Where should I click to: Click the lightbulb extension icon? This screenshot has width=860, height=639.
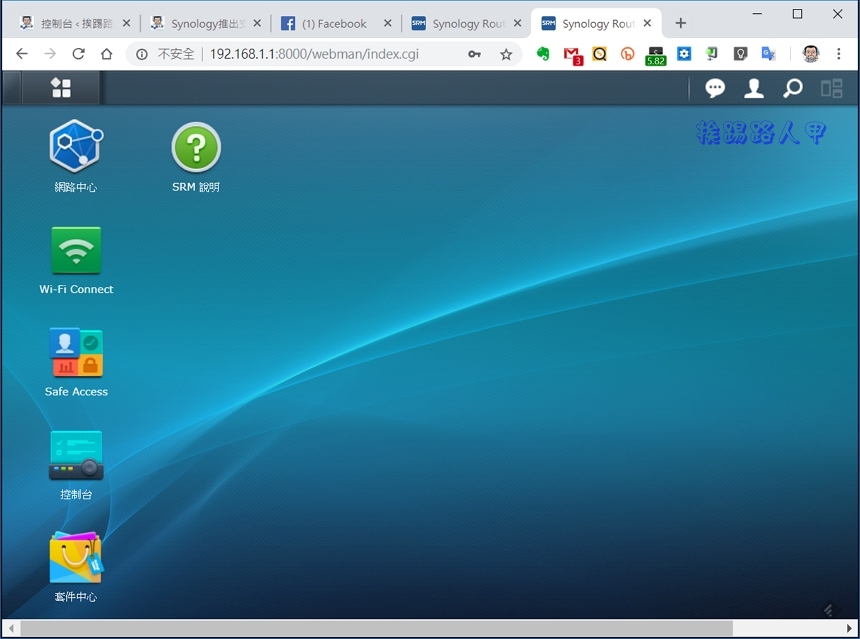point(740,54)
